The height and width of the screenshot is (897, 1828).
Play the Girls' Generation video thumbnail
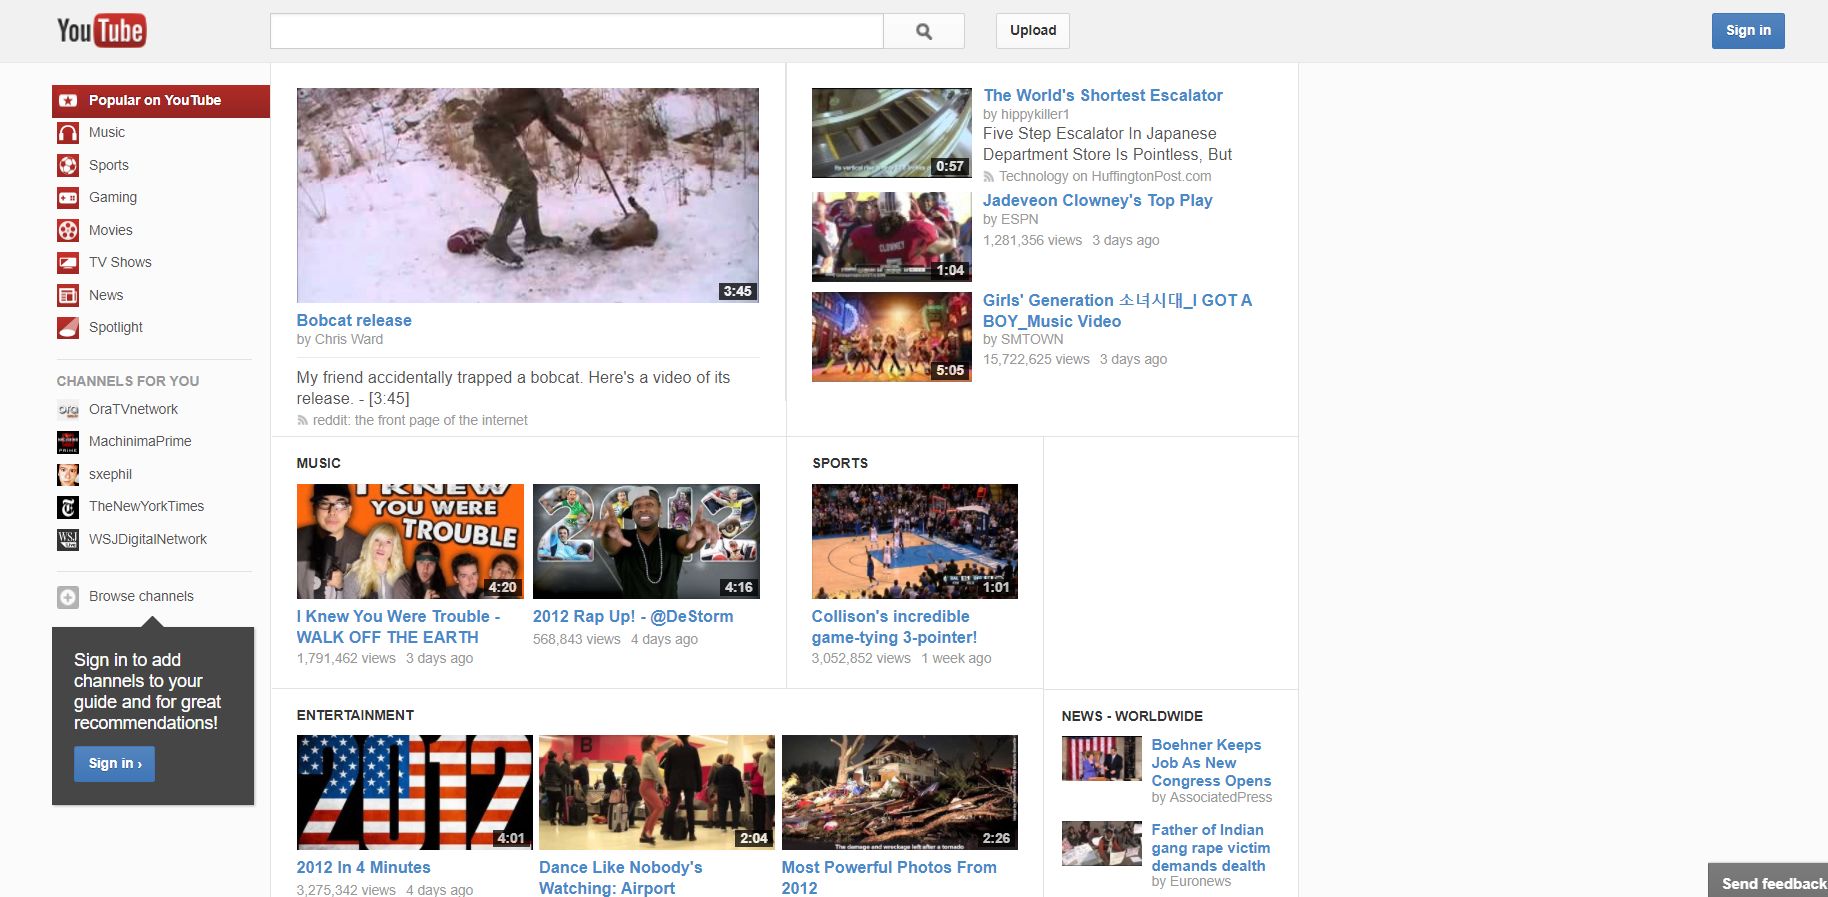click(x=892, y=337)
